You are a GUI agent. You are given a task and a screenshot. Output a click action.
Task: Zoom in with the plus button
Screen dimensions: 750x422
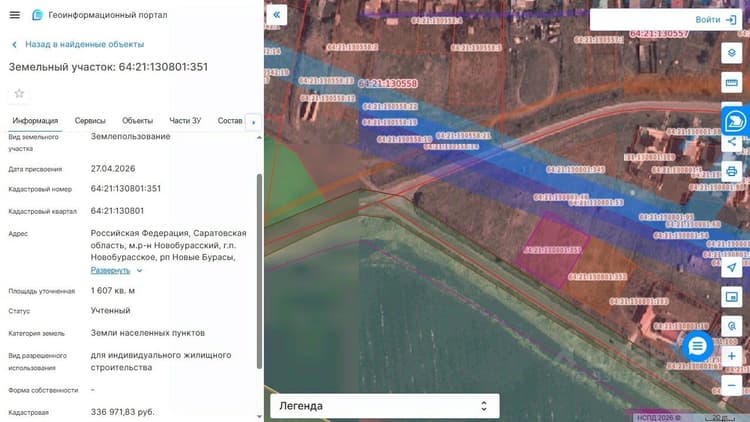(x=731, y=356)
